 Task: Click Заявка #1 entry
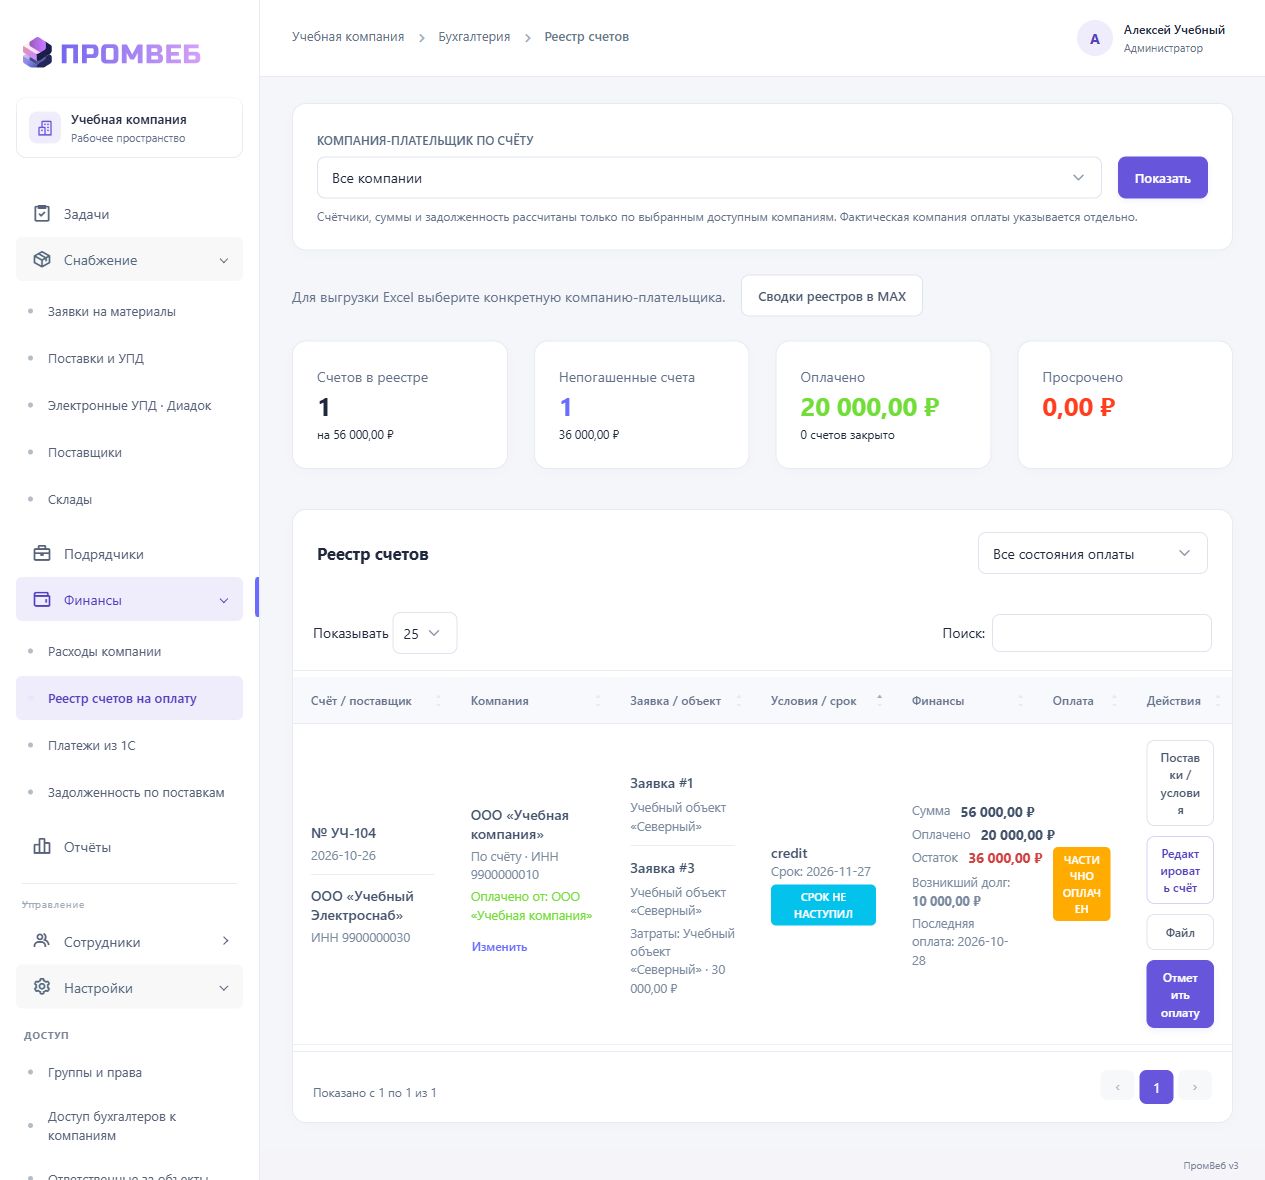662,783
